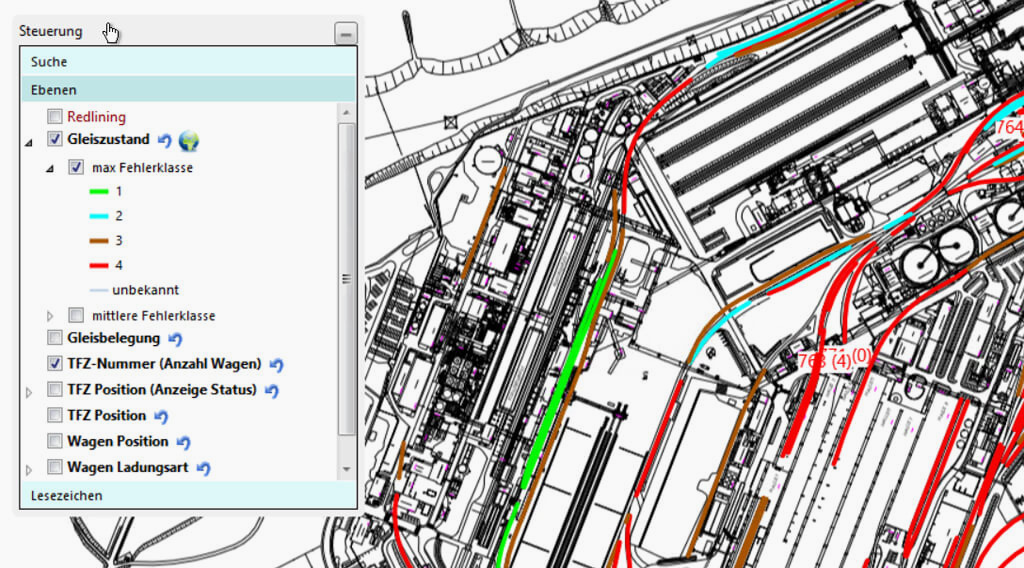The width and height of the screenshot is (1024, 568).
Task: Click refresh arrow for TFZ Position (Anzeige Status)
Action: (272, 391)
